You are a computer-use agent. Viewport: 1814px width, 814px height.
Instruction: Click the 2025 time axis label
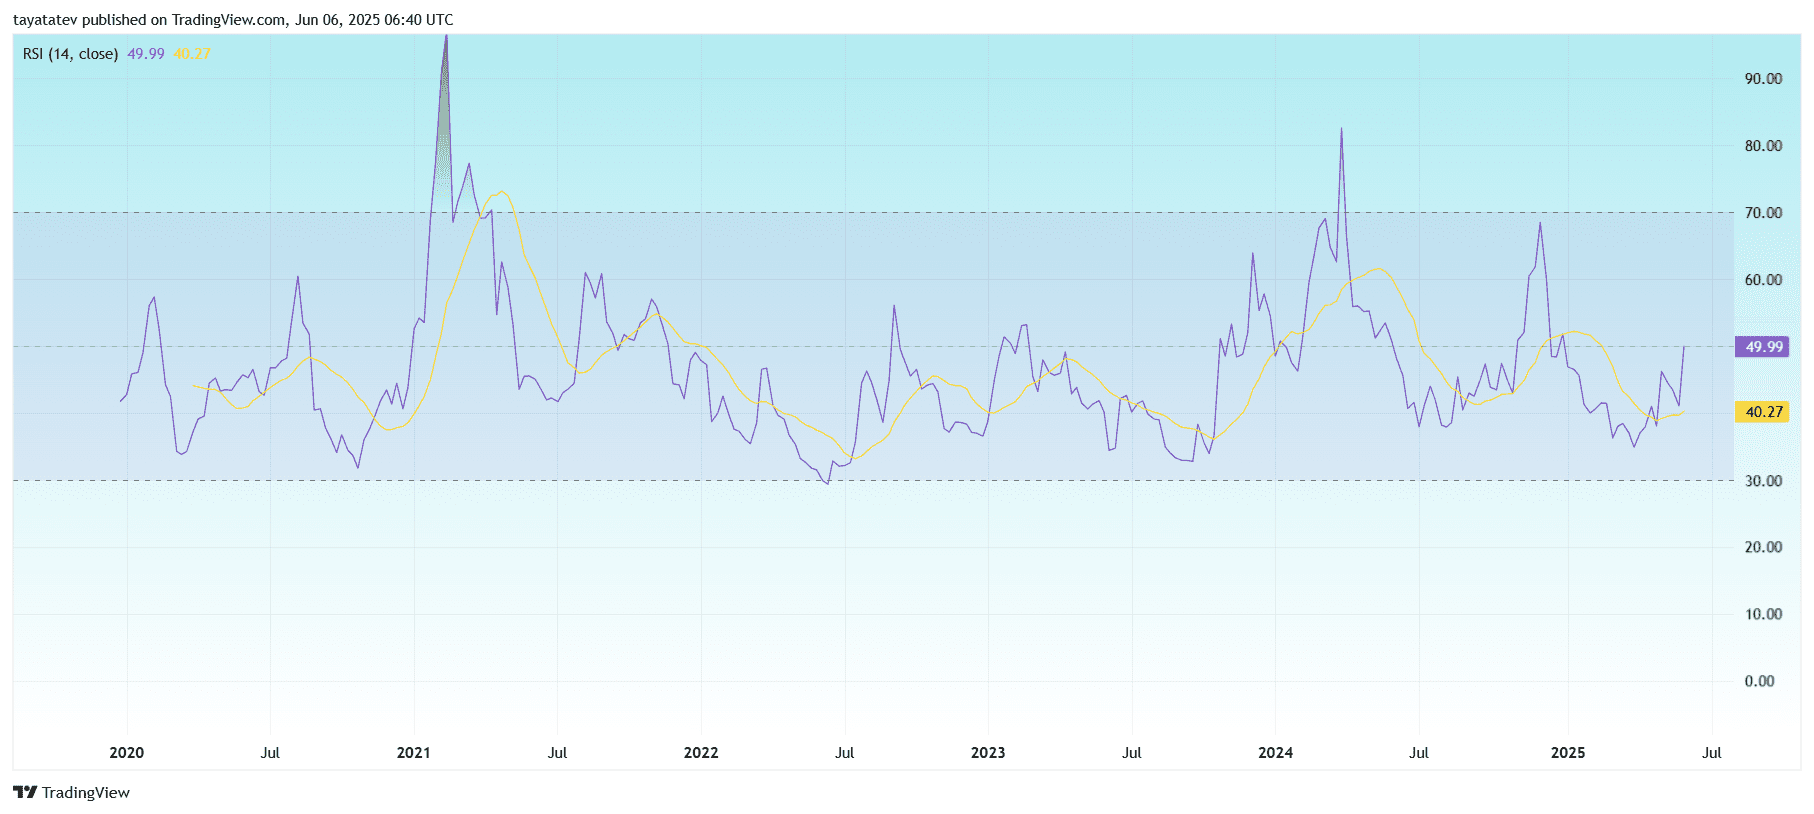coord(1568,753)
